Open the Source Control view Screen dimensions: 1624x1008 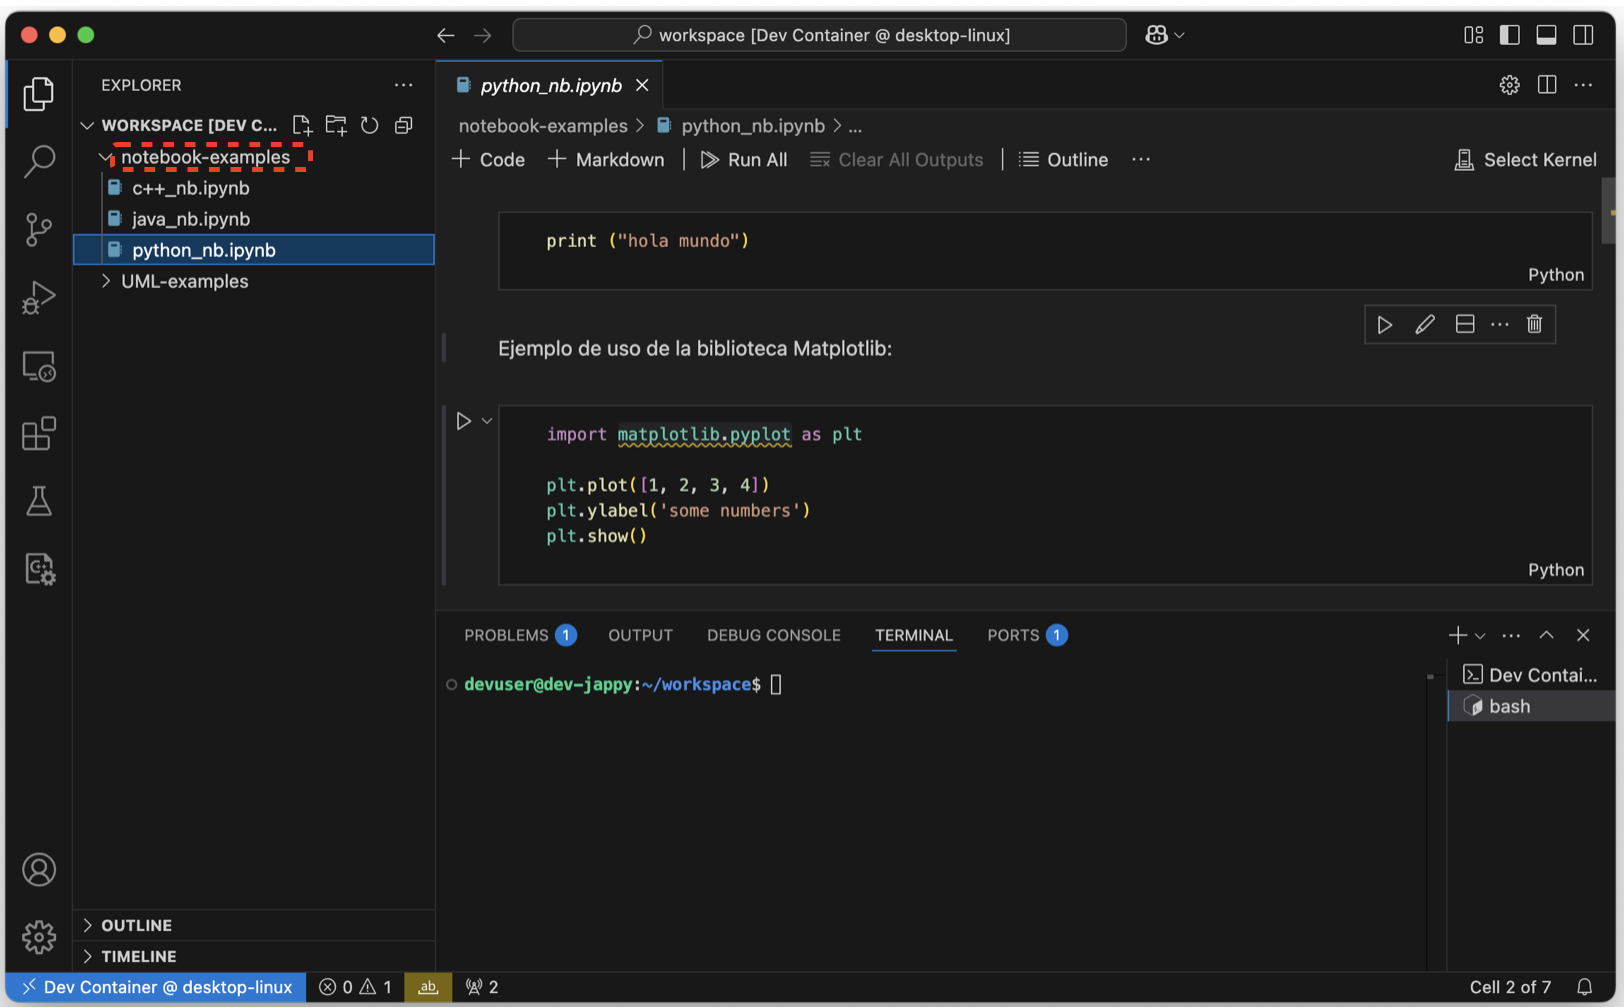pos(39,229)
